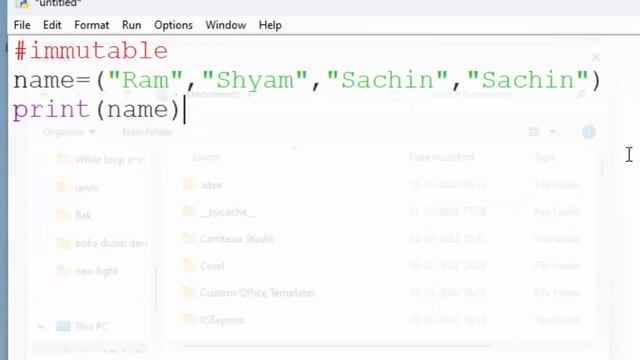Open view options dropdown arrow
The width and height of the screenshot is (640, 360).
coord(552,131)
